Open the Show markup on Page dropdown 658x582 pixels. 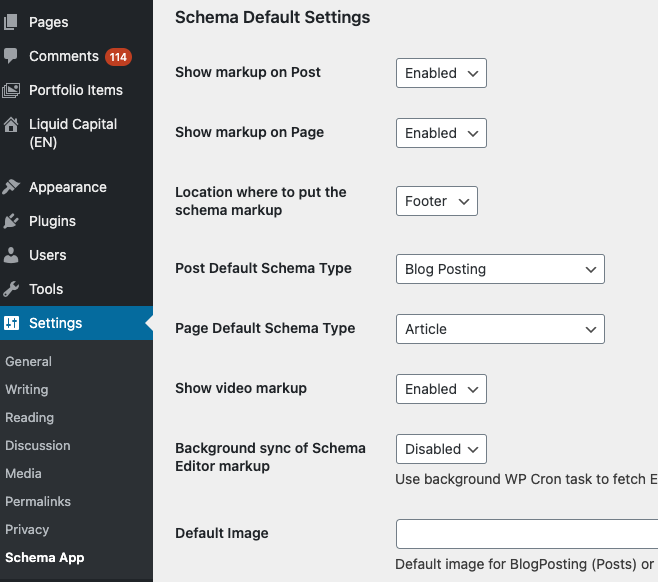[441, 133]
